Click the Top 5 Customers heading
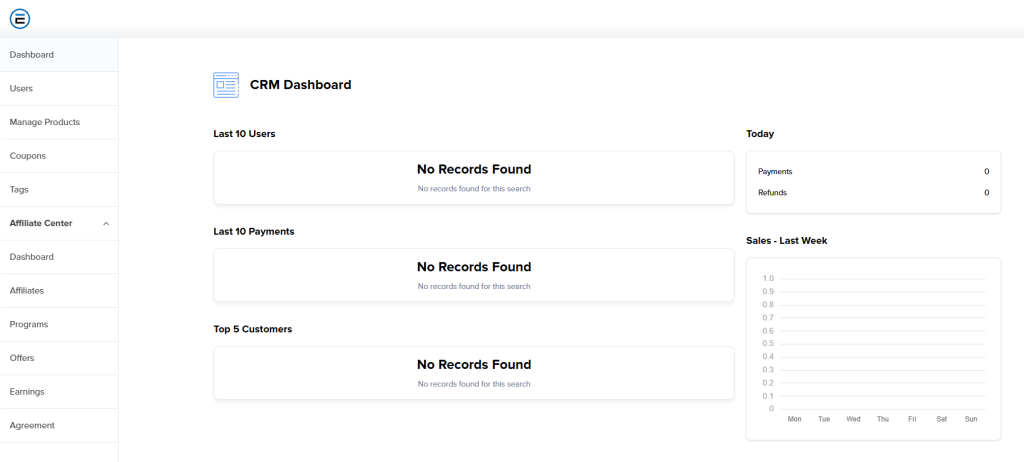The image size is (1024, 462). (x=253, y=329)
